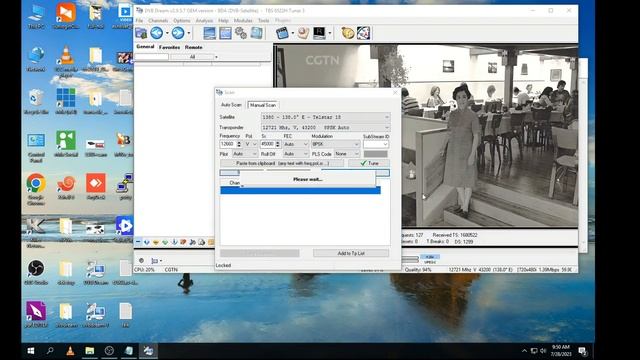640x360 pixels.
Task: Open the SubStream ID dropdown
Action: [x=376, y=144]
